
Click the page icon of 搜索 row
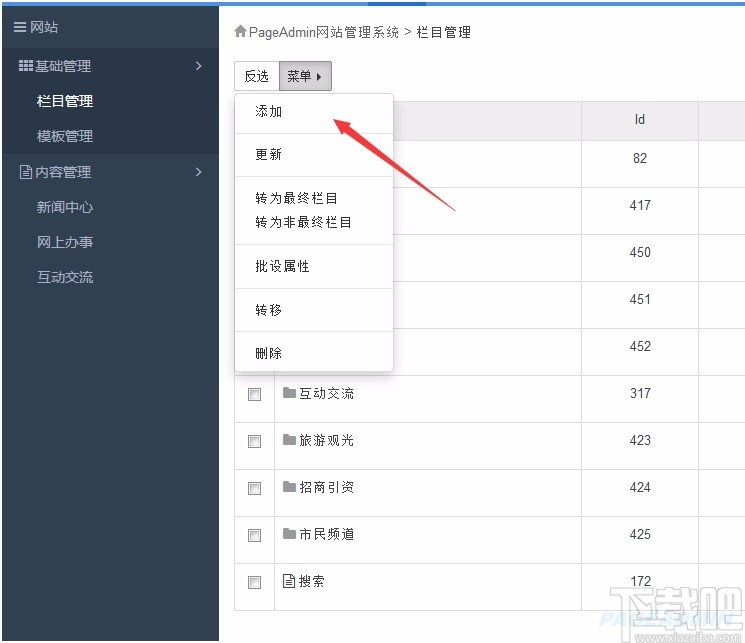pyautogui.click(x=289, y=581)
